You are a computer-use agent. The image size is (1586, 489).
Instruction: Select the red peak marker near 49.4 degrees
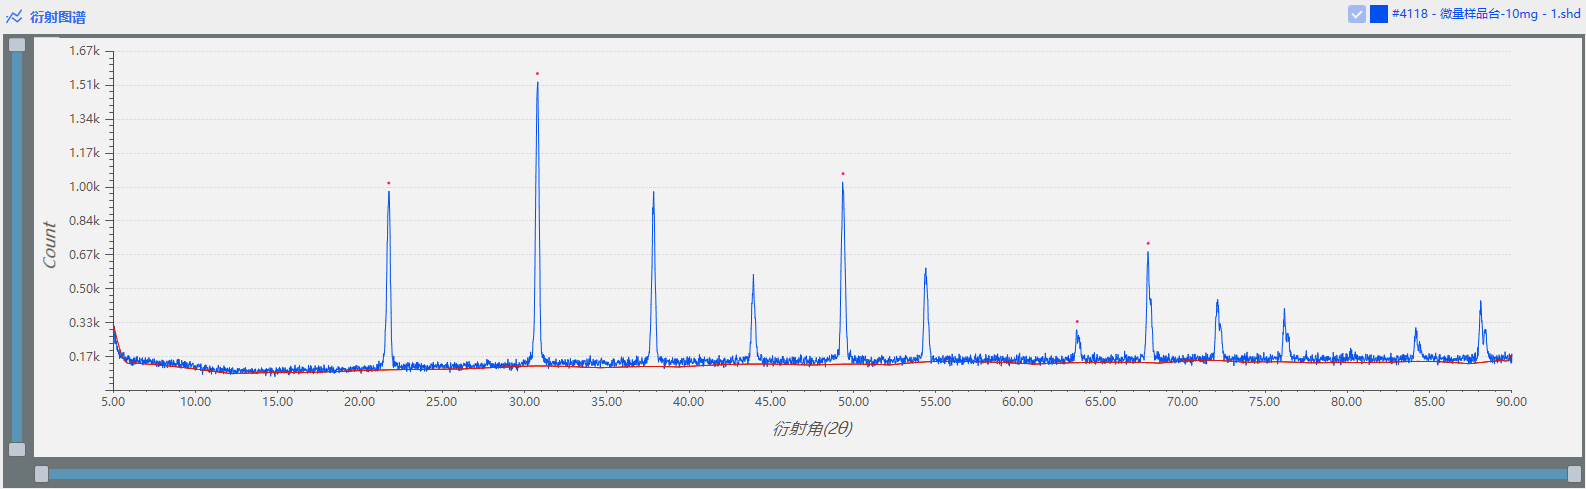(843, 174)
